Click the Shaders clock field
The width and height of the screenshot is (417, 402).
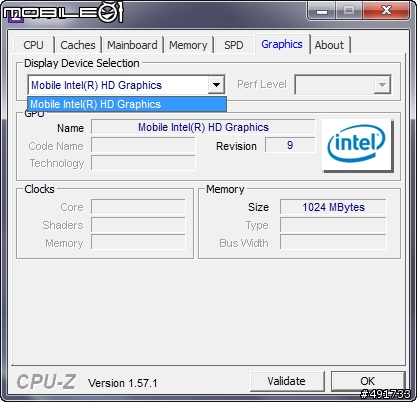[x=138, y=225]
